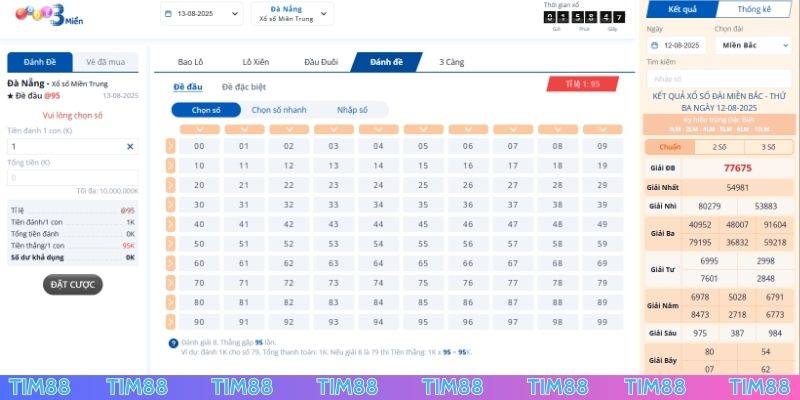Click the question mark help icon
The width and height of the screenshot is (800, 400).
tap(174, 343)
